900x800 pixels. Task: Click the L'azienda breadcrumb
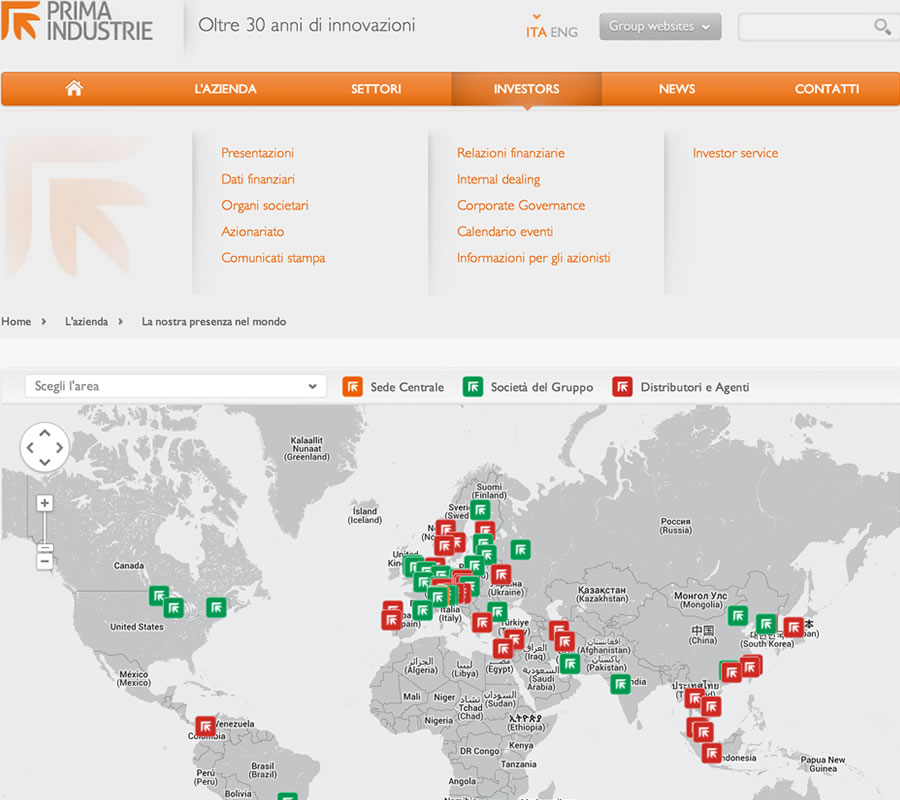(86, 321)
